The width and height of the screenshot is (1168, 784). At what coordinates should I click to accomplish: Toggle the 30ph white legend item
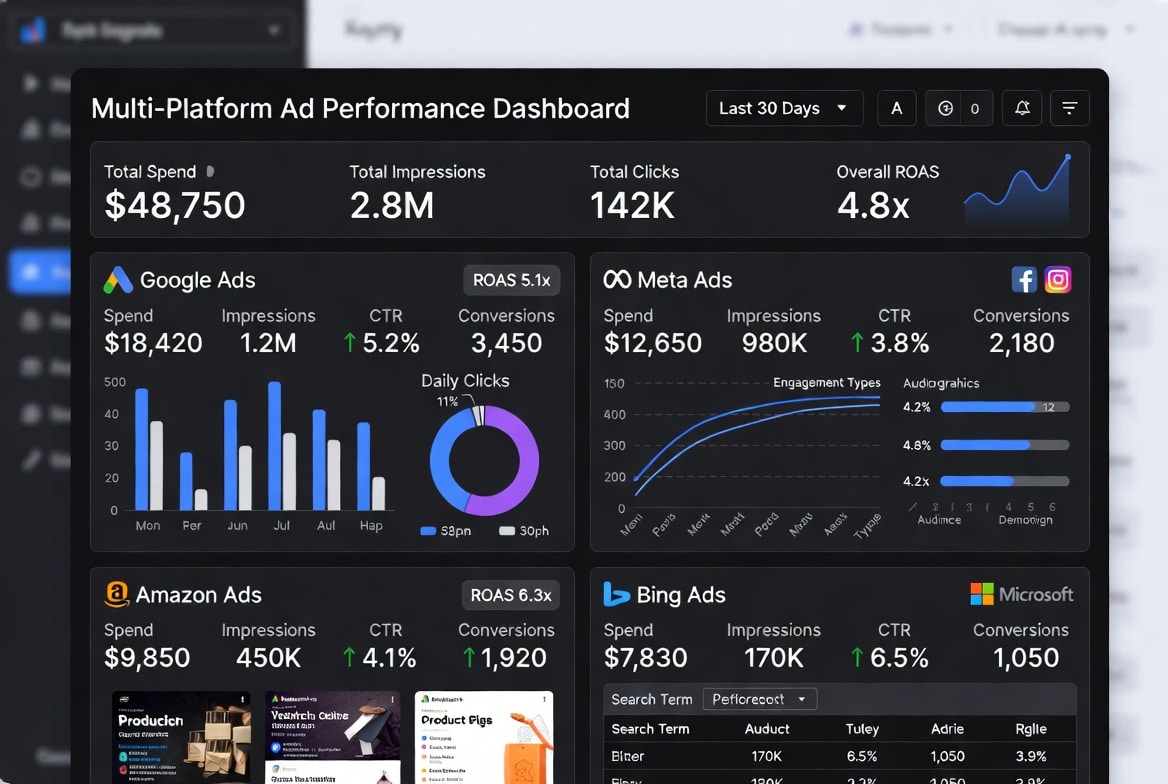point(524,531)
